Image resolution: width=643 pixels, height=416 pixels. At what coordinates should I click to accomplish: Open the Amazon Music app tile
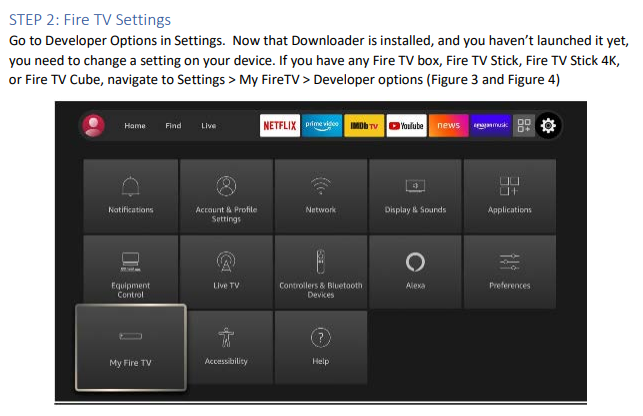point(490,126)
